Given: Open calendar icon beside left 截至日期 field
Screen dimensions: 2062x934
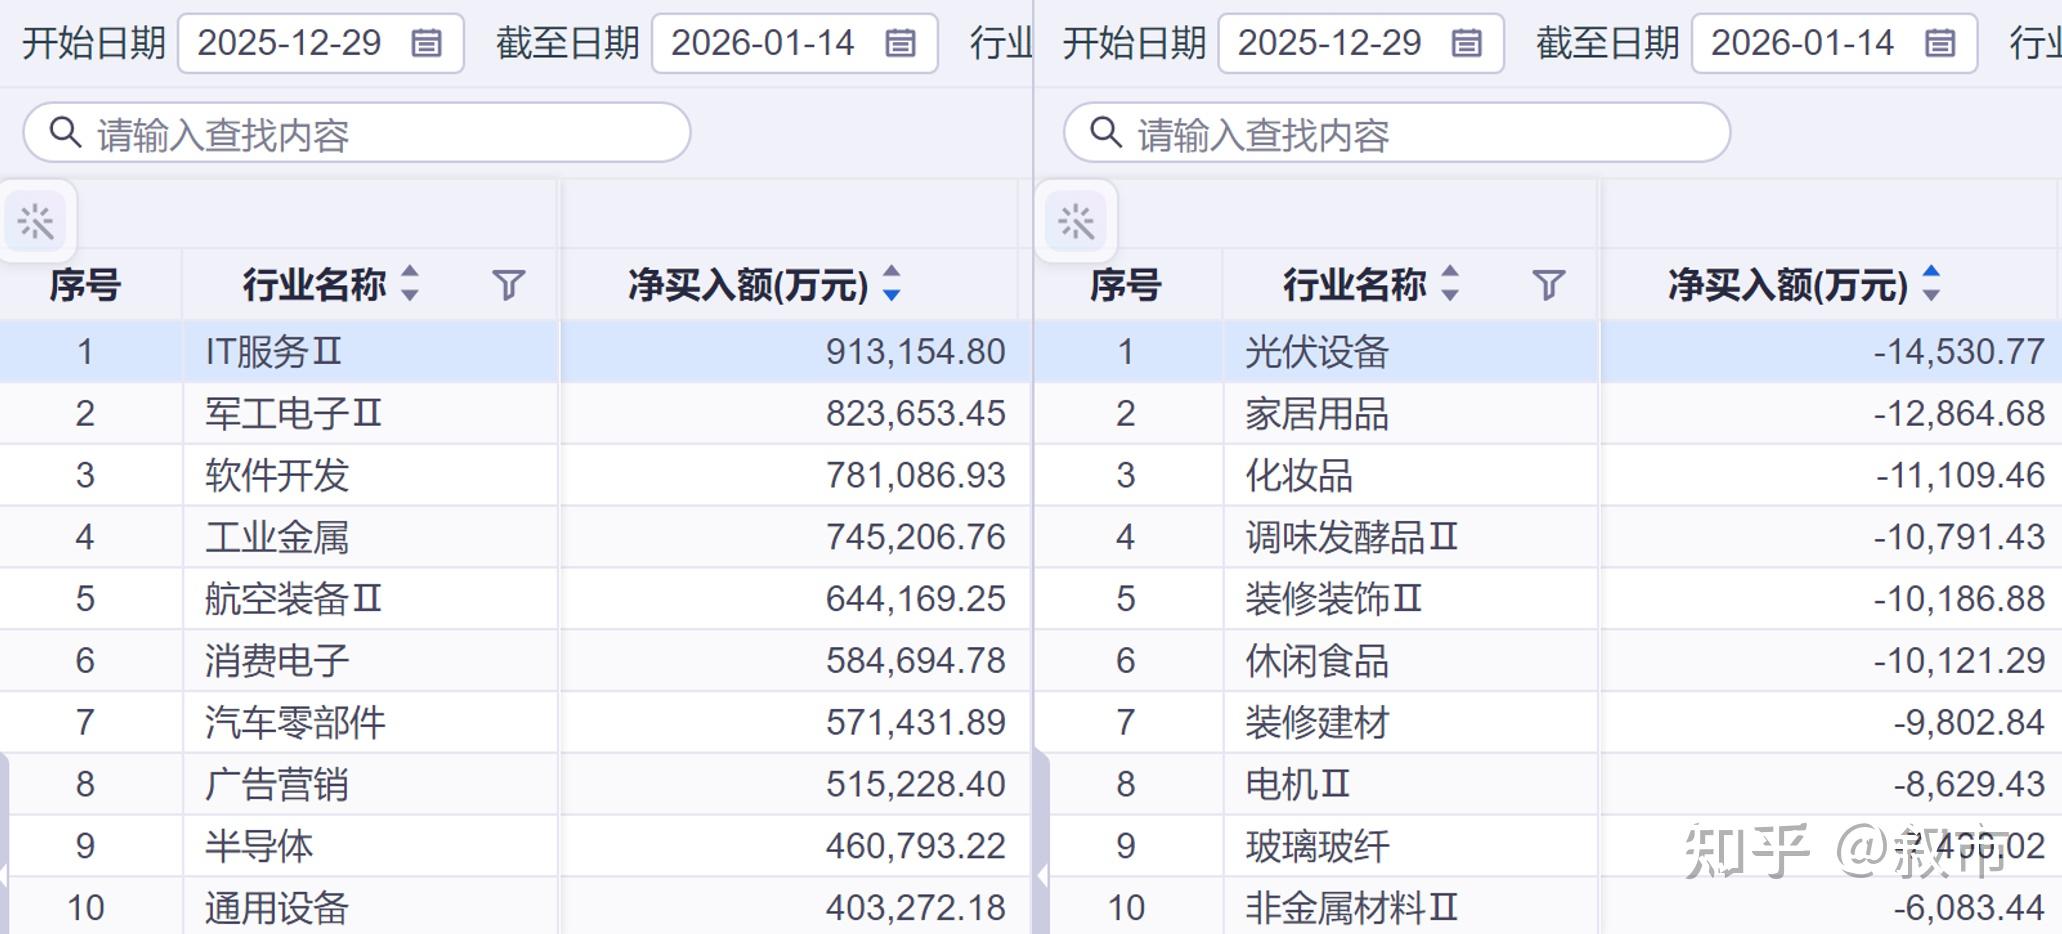Looking at the screenshot, I should (x=901, y=43).
